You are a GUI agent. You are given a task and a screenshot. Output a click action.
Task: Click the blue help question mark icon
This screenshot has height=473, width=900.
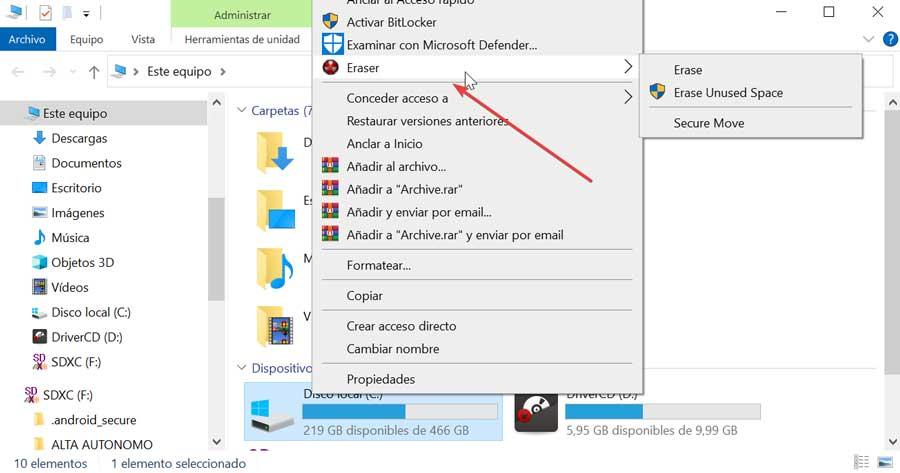coord(890,39)
